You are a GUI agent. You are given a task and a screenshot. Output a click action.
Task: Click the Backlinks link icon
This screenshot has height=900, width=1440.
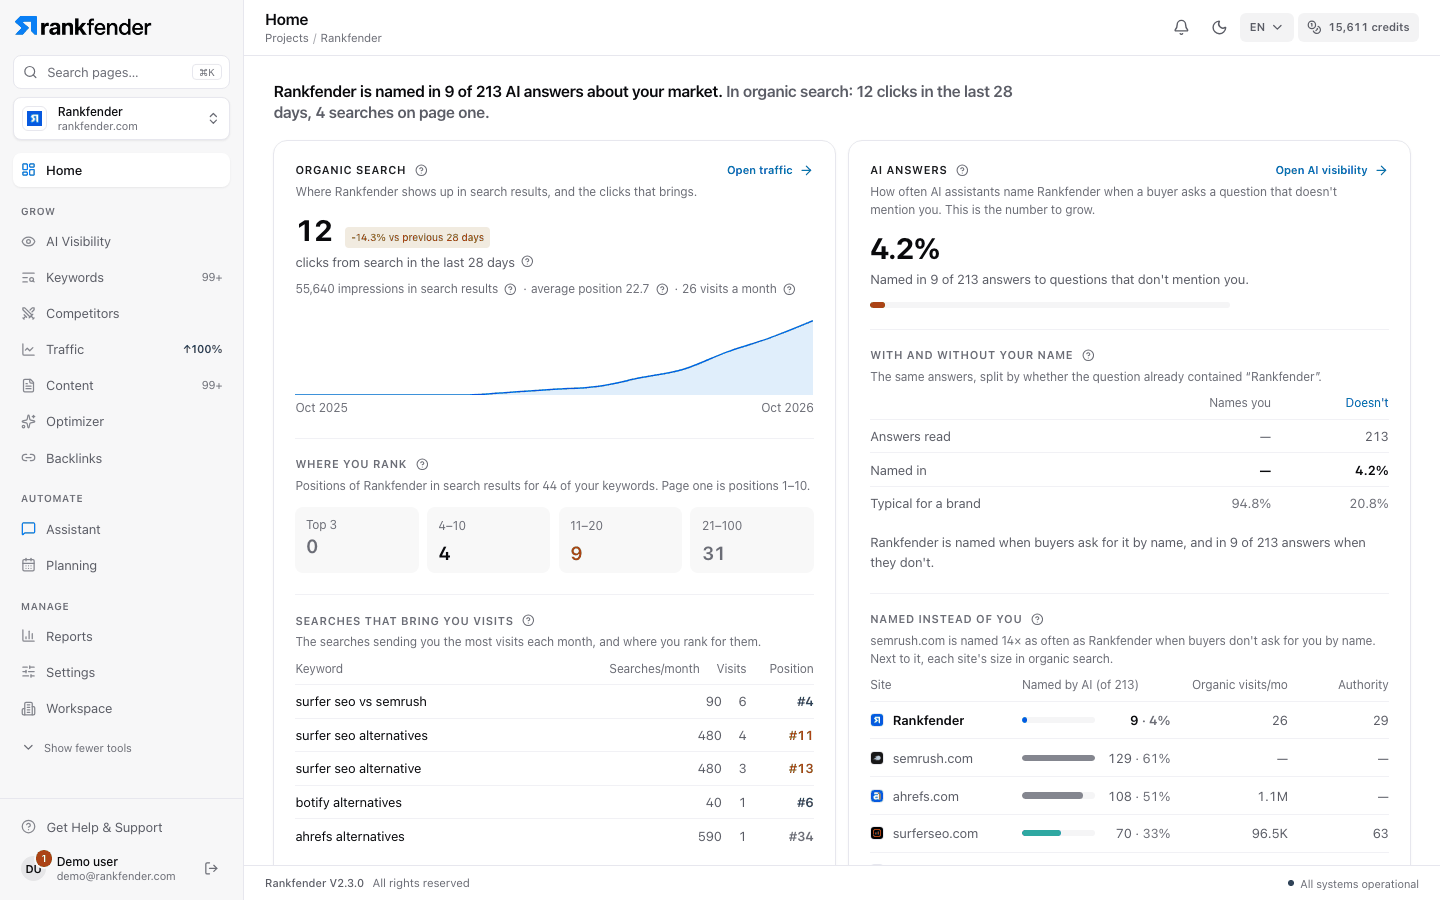pos(28,458)
